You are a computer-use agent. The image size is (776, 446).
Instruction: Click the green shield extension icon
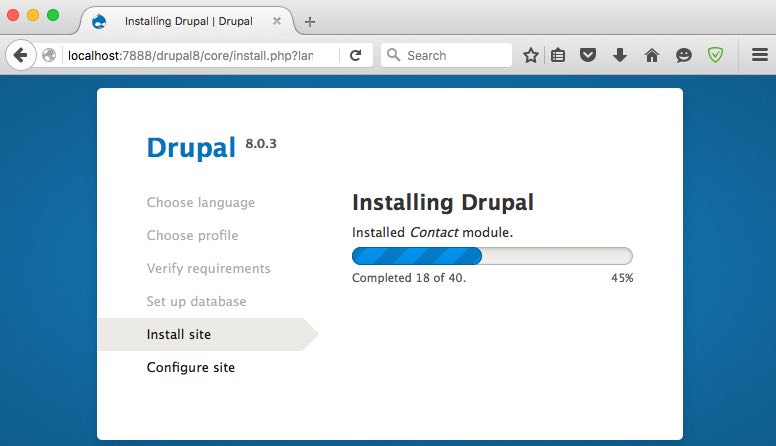coord(715,55)
